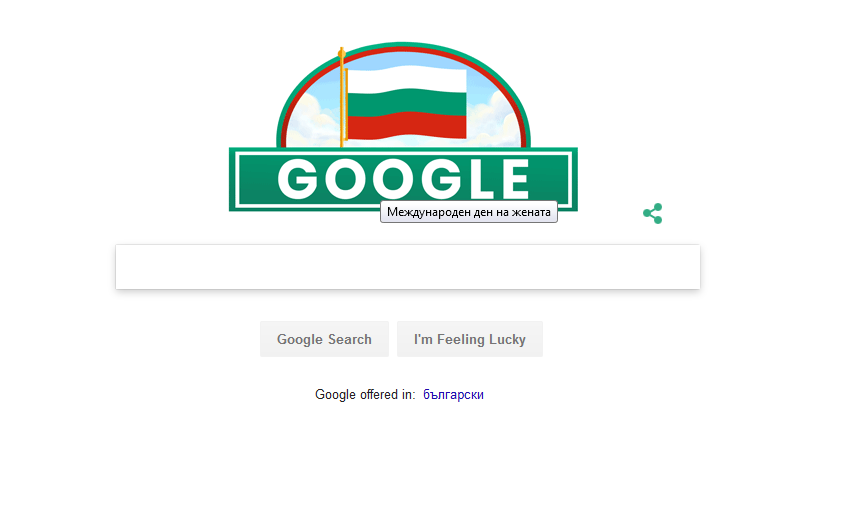848x506 pixels.
Task: Click the I'm Feeling Lucky button
Action: pos(470,339)
